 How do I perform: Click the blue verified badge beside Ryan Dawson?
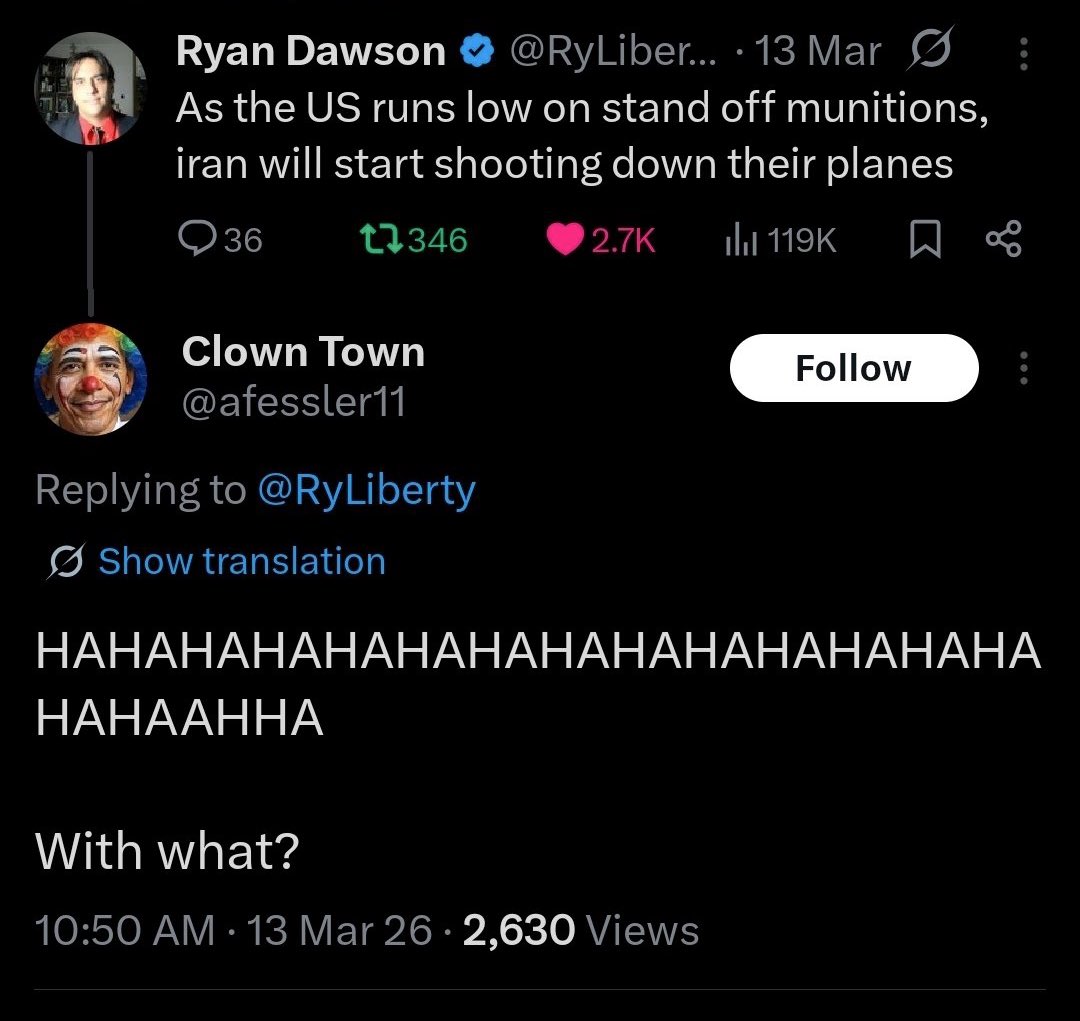click(x=475, y=51)
